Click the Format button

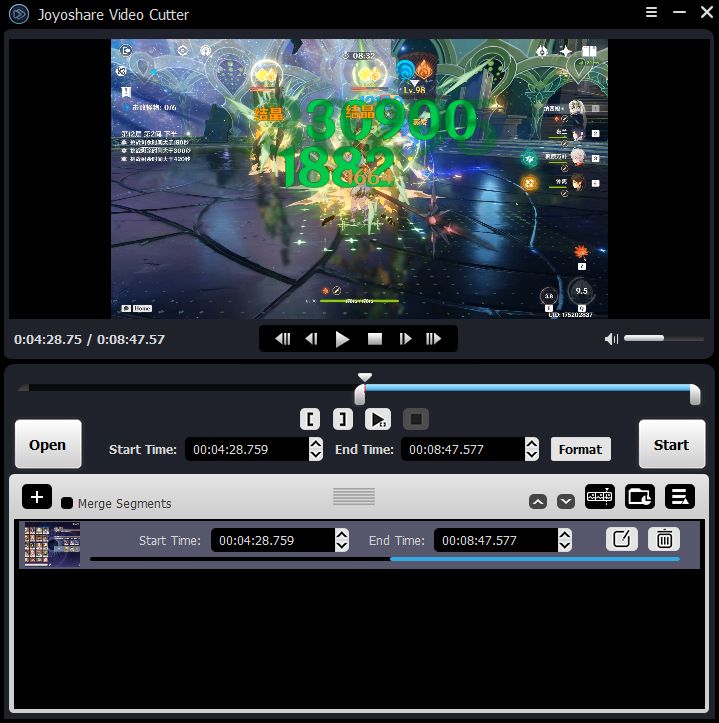point(580,449)
